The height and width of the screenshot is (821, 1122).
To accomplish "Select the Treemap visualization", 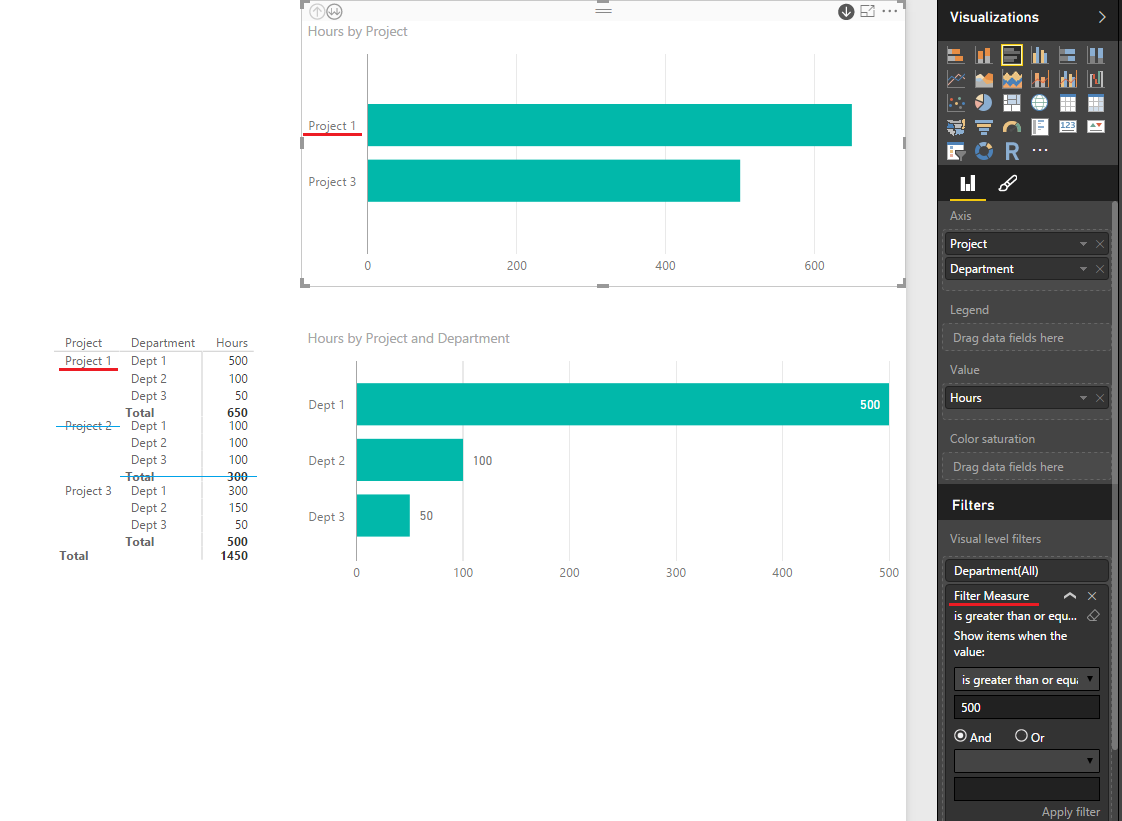I will pos(1012,103).
